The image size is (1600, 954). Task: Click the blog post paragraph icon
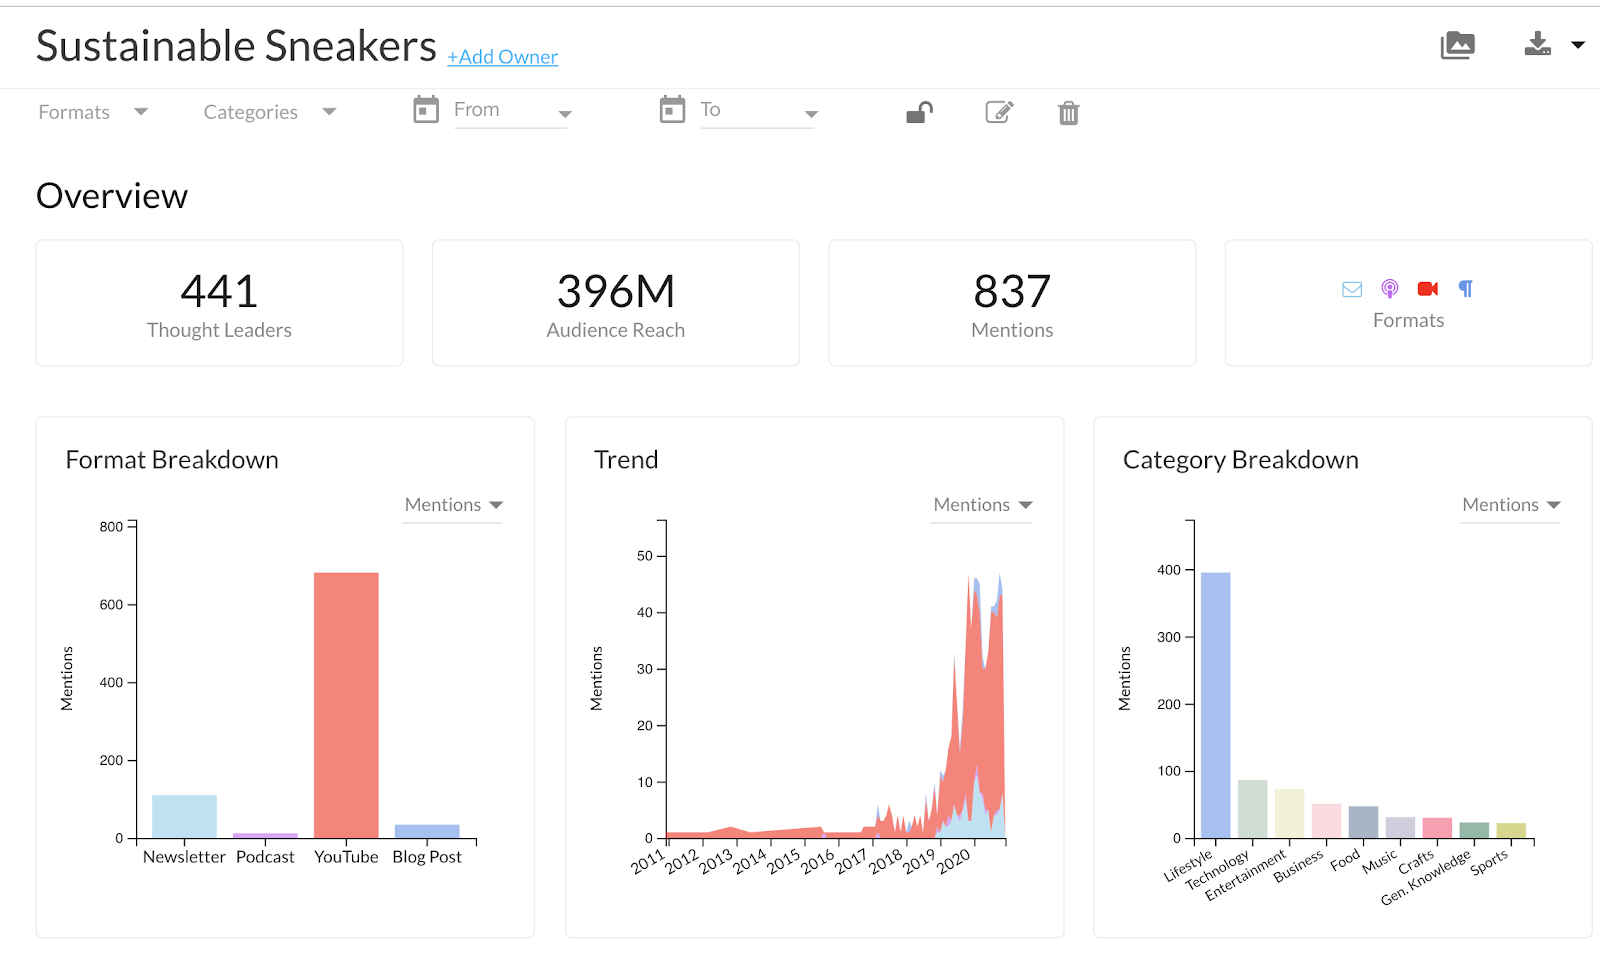click(1466, 289)
